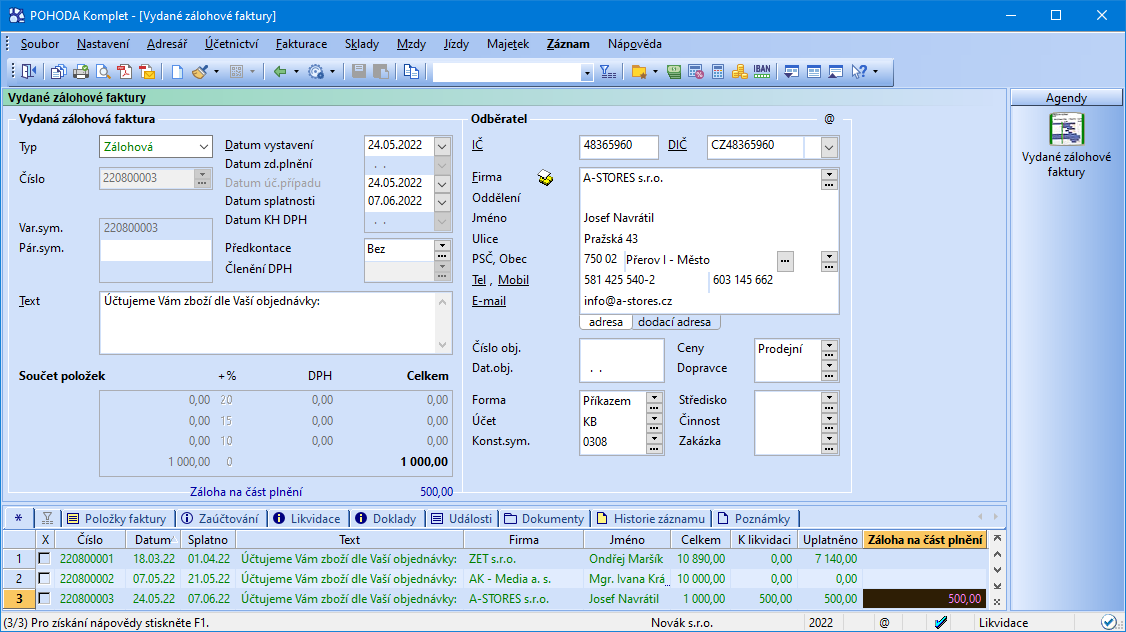Switch to Likvidace tab
The image size is (1126, 632).
point(307,519)
